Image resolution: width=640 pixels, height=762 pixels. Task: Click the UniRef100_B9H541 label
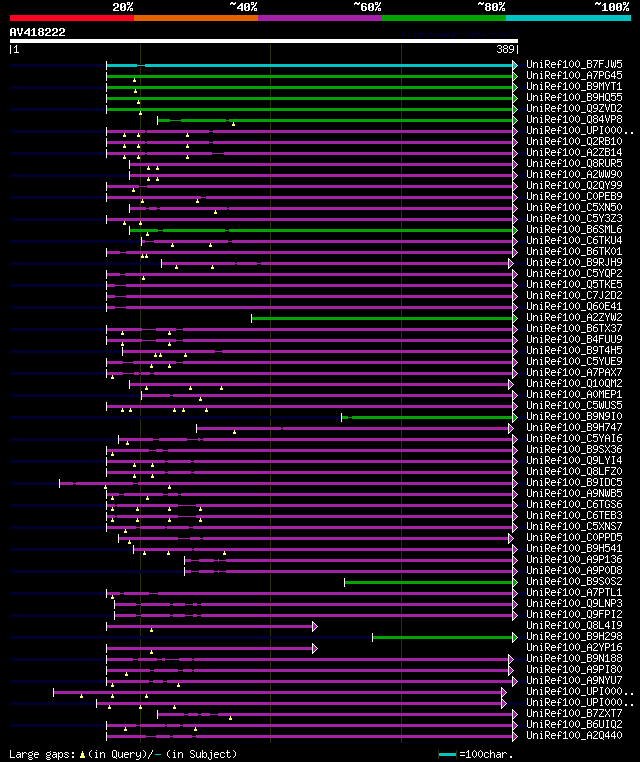coord(574,548)
